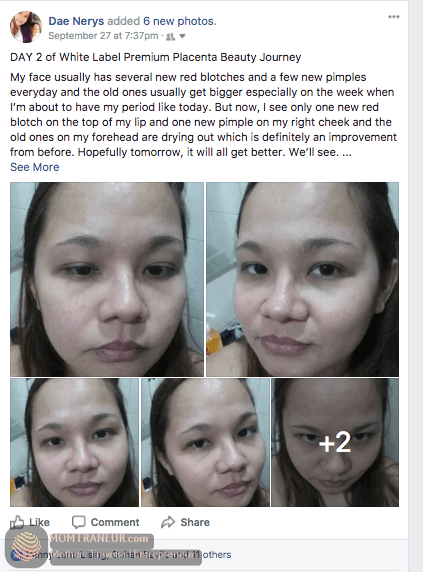Viewport: 423px width, 572px height.
Task: Click the Share button label
Action: click(x=195, y=522)
